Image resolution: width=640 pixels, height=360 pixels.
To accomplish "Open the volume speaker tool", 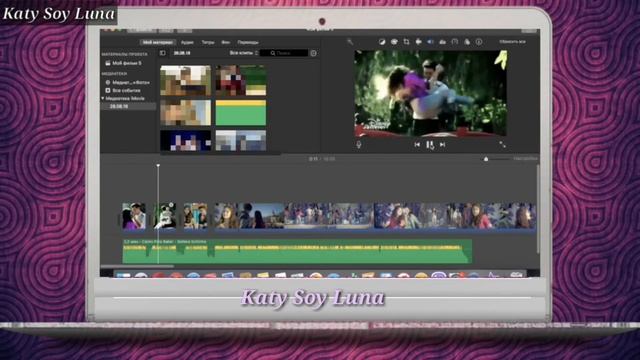I will tap(430, 42).
